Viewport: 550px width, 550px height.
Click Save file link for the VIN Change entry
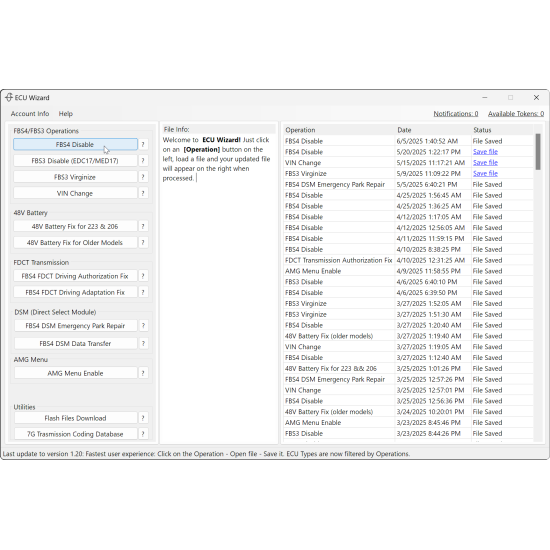click(485, 163)
